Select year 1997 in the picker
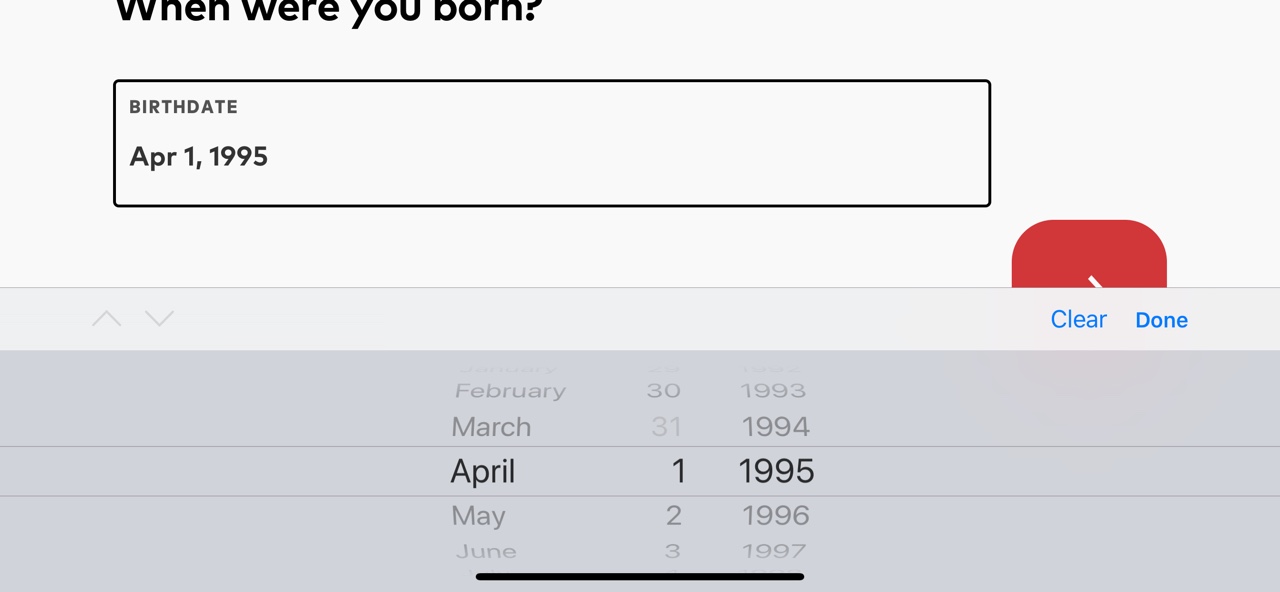Screen dimensions: 1280x592 pos(773,551)
